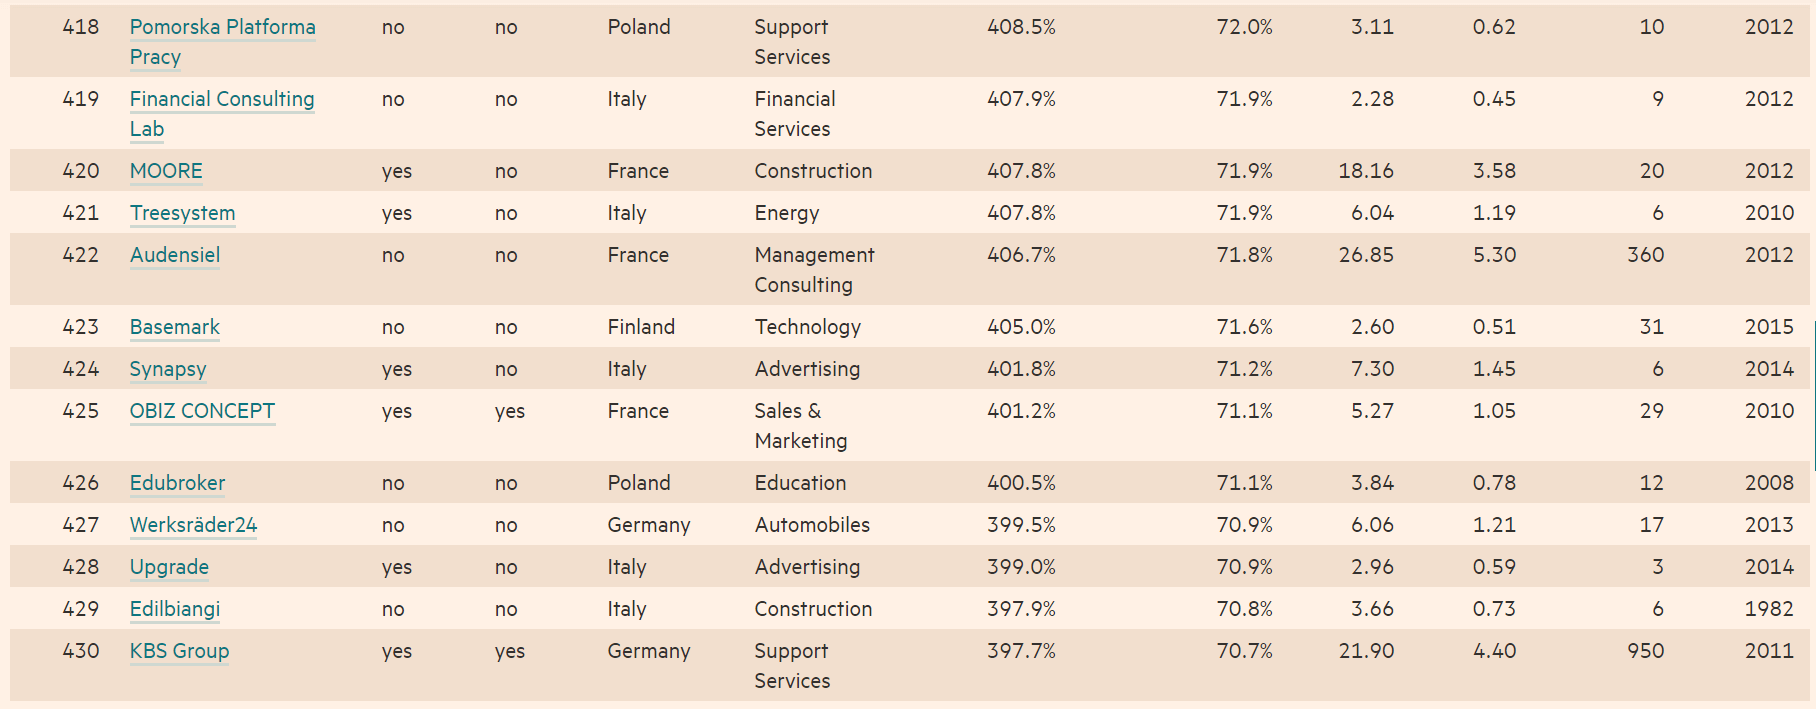The image size is (1816, 709).
Task: Click the rank 422 cell
Action: click(81, 255)
